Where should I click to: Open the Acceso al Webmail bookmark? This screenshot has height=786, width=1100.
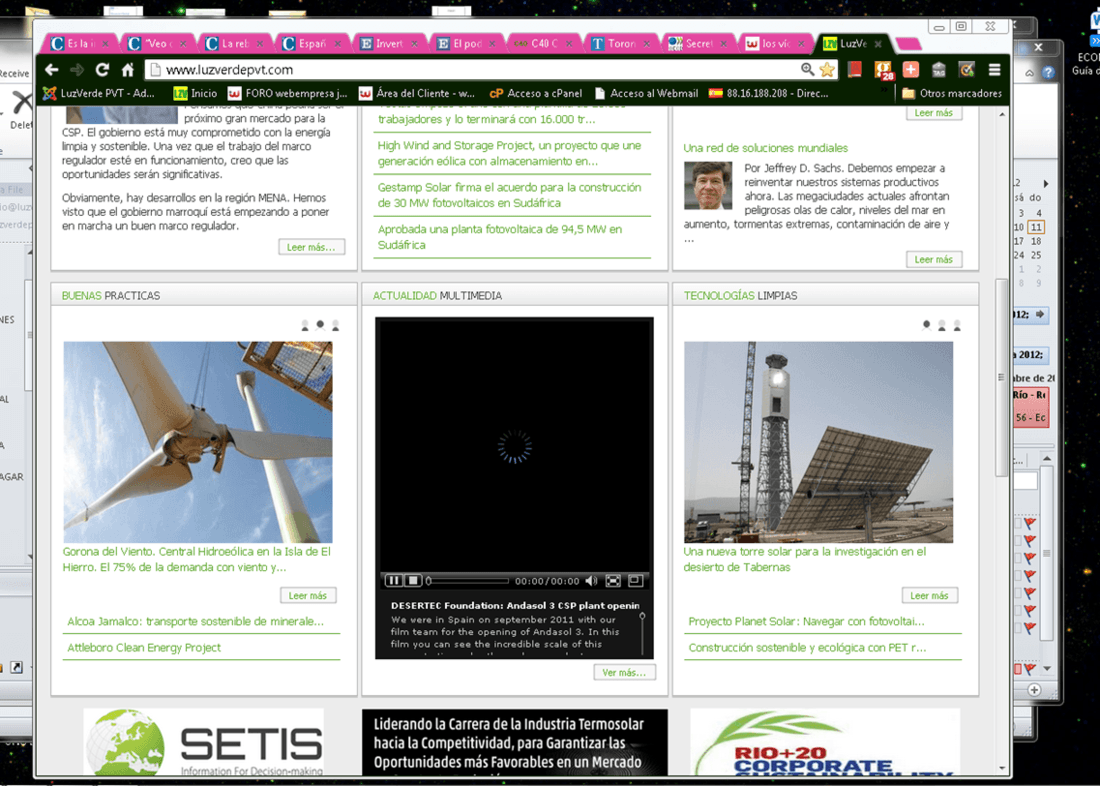tap(646, 93)
